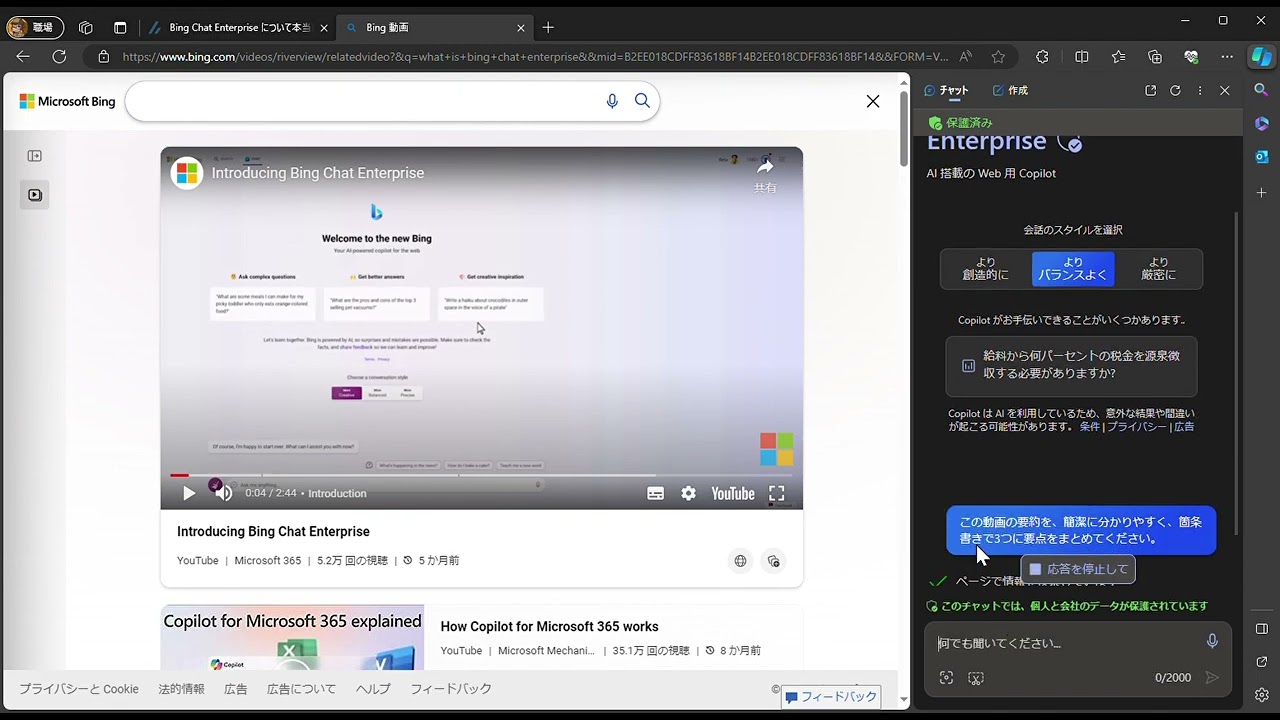Viewport: 1280px width, 720px height.
Task: Open the 条件 terms link
Action: click(1089, 427)
